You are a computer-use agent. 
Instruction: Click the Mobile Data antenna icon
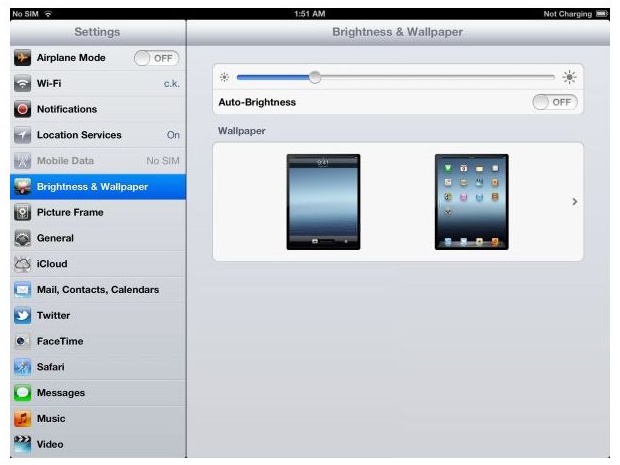click(x=23, y=161)
